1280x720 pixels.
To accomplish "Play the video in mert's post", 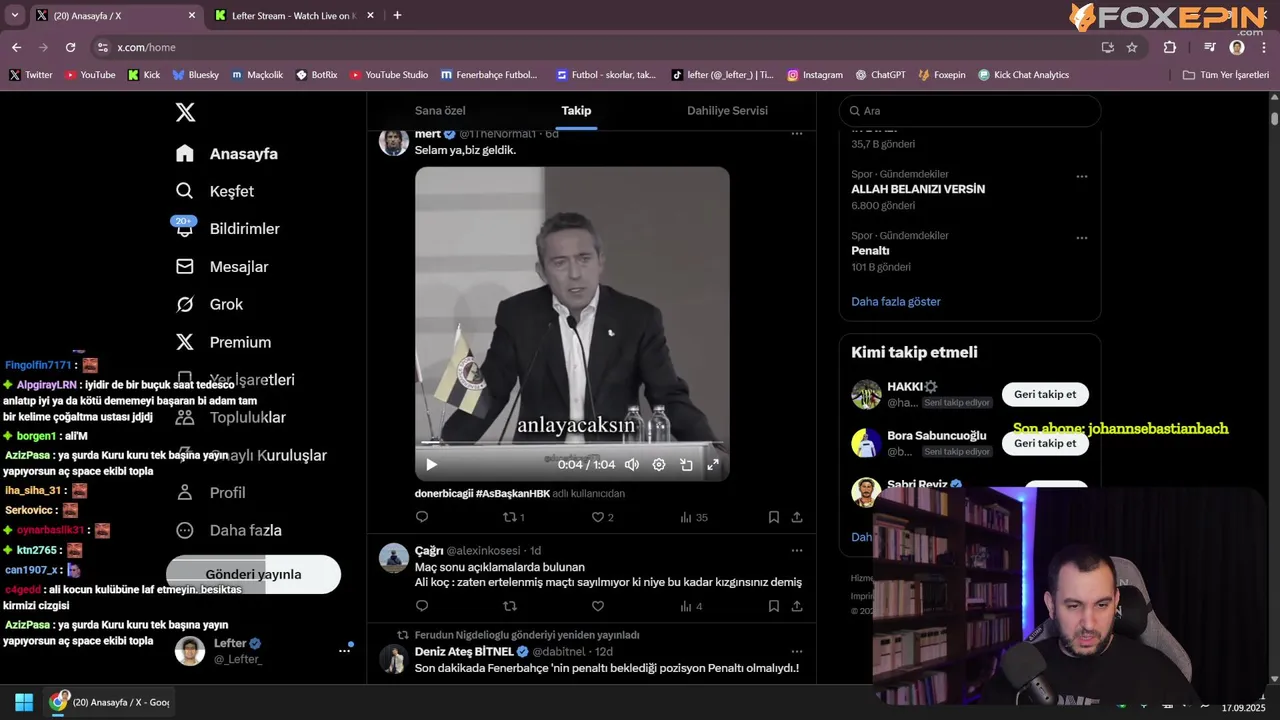I will coord(431,464).
